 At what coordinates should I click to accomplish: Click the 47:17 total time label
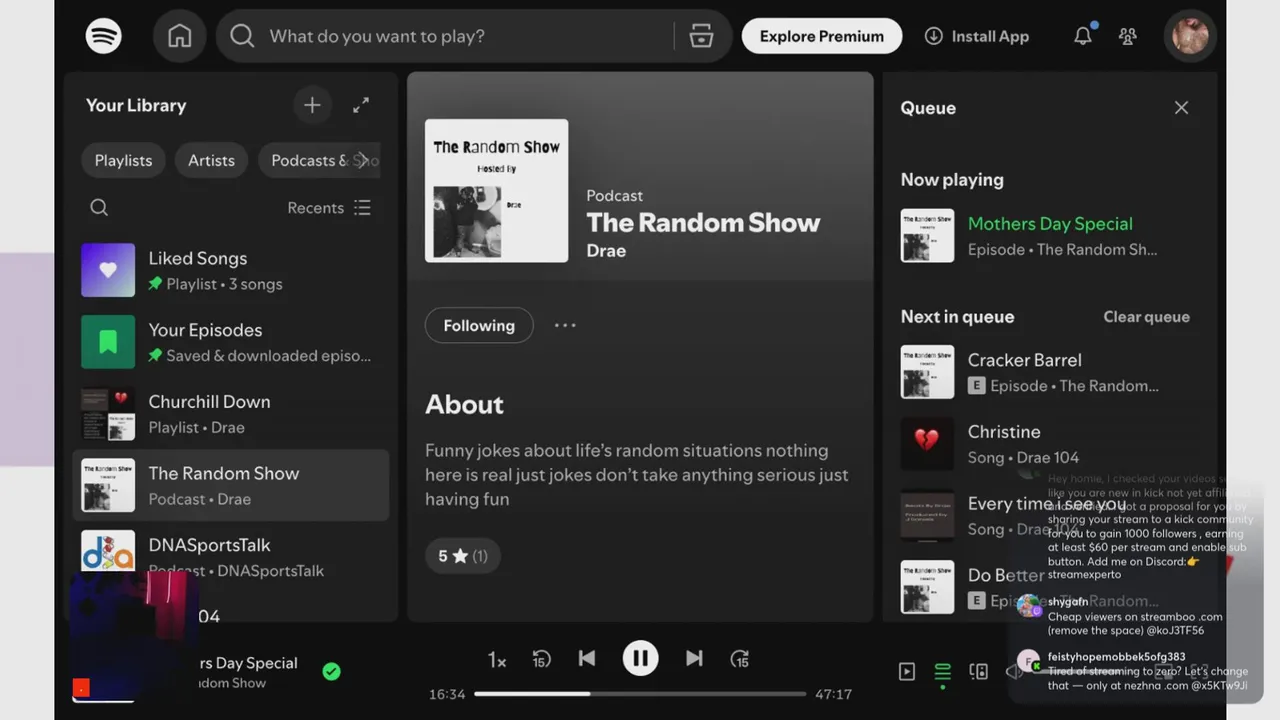click(833, 694)
